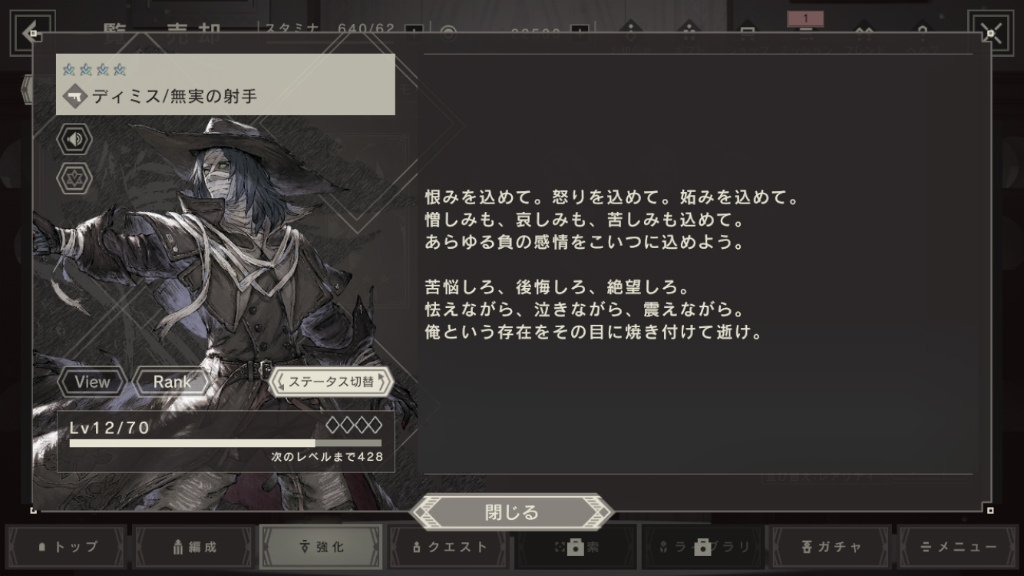This screenshot has height=576, width=1024.
Task: Click the plus icon next to stamina
Action: (413, 30)
